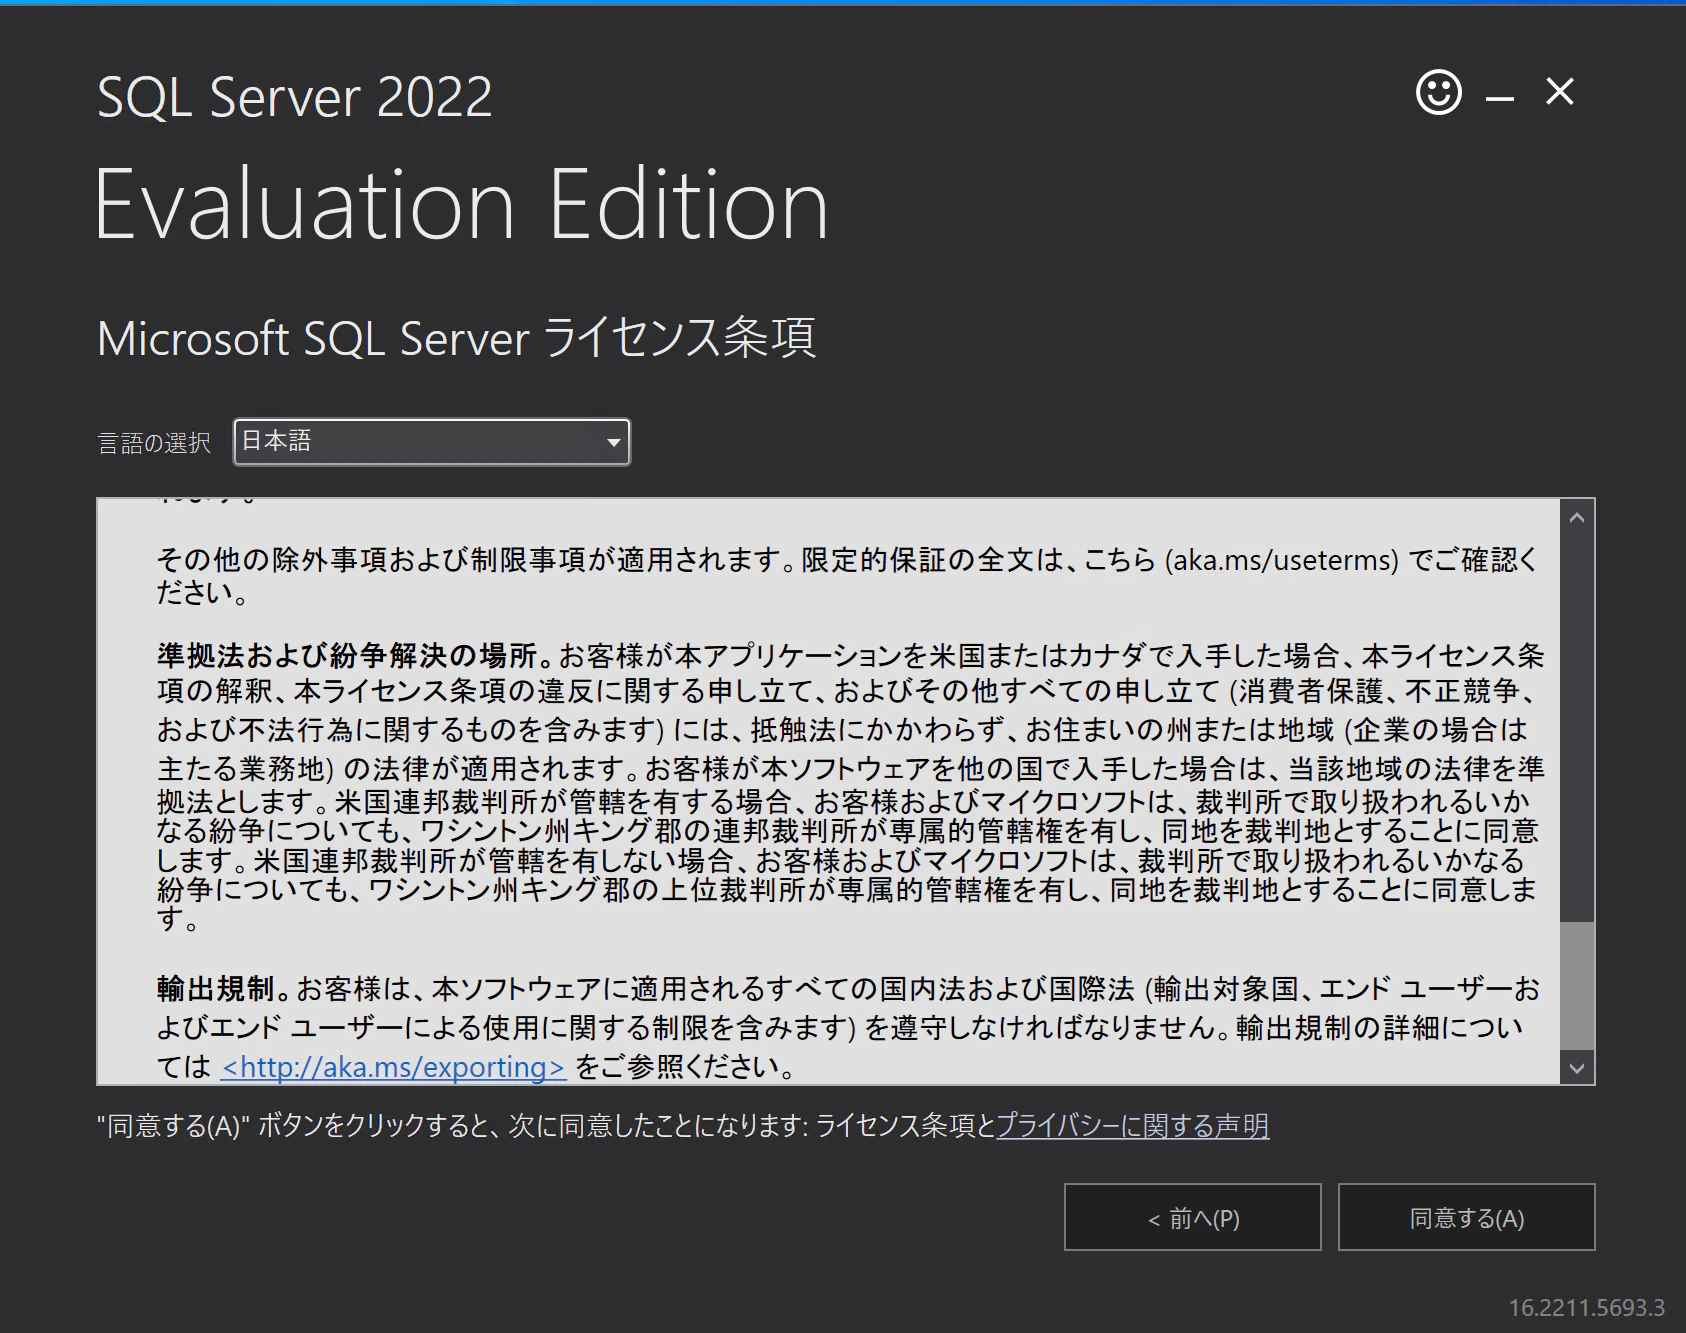Click the smiley feedback icon
The height and width of the screenshot is (1333, 1686).
1439,92
